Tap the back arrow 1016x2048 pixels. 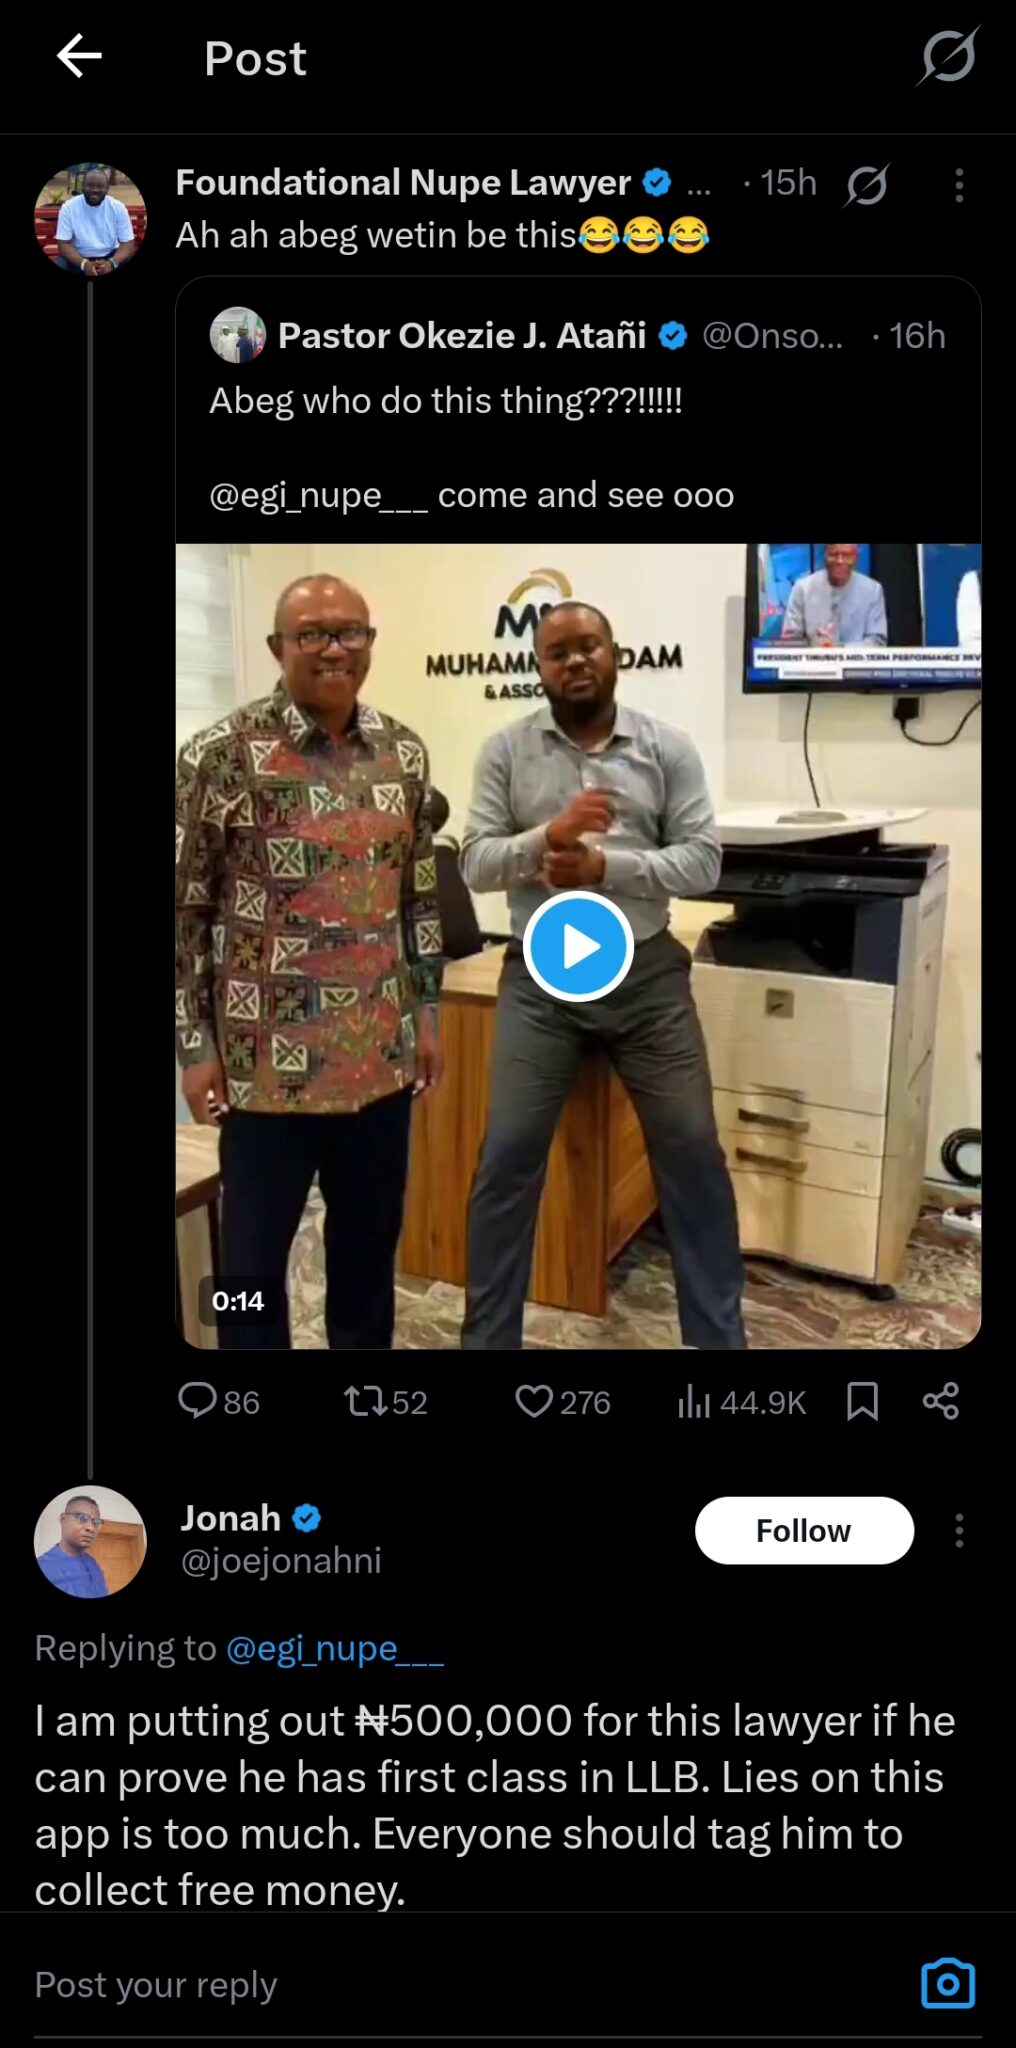click(79, 56)
